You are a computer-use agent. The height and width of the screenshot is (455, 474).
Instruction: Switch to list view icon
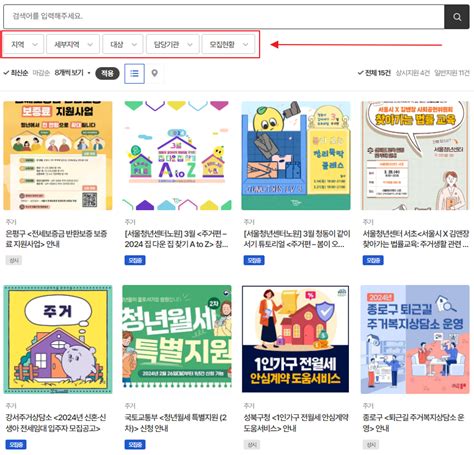pyautogui.click(x=134, y=73)
